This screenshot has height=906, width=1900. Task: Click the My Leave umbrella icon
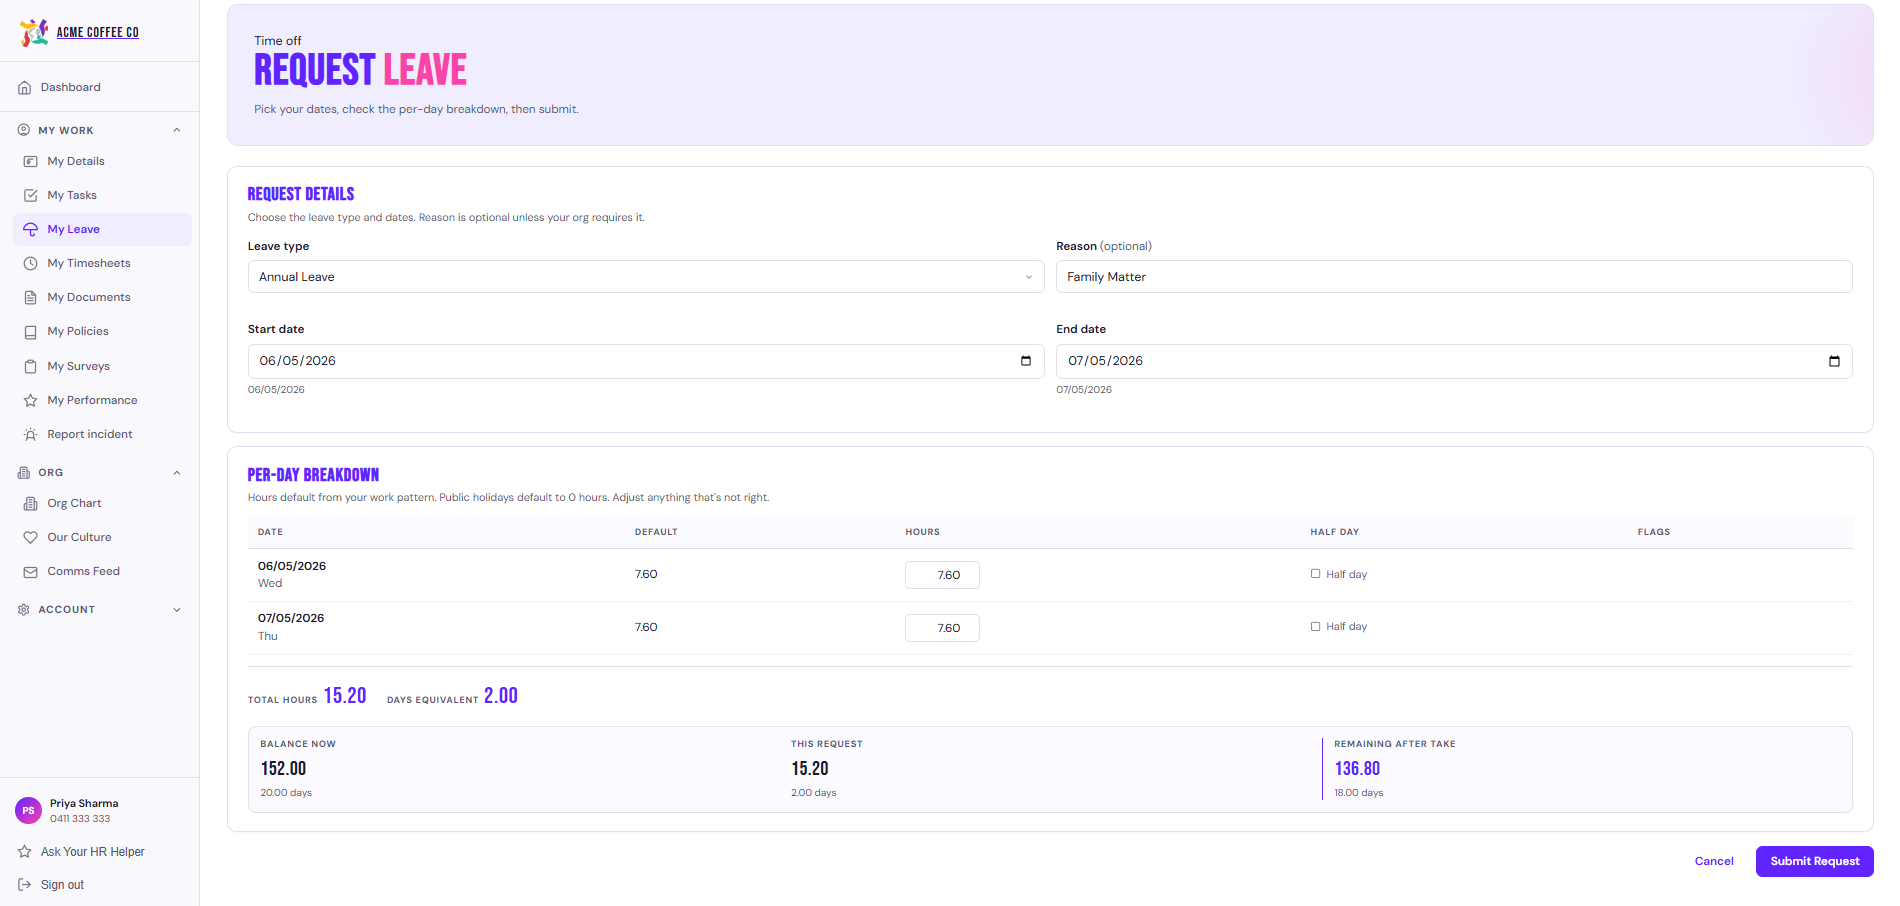[x=31, y=229]
